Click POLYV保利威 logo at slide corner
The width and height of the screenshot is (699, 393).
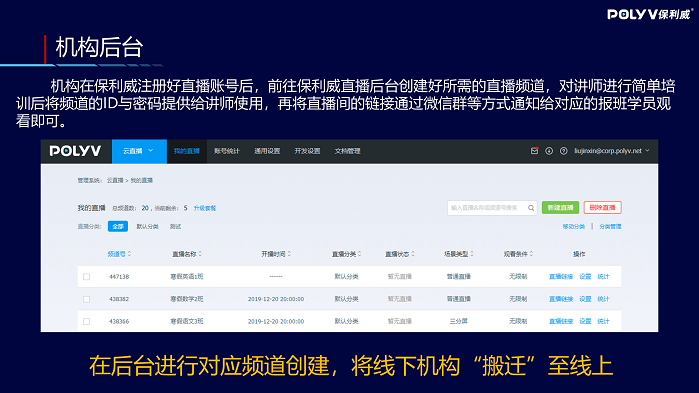pos(649,14)
